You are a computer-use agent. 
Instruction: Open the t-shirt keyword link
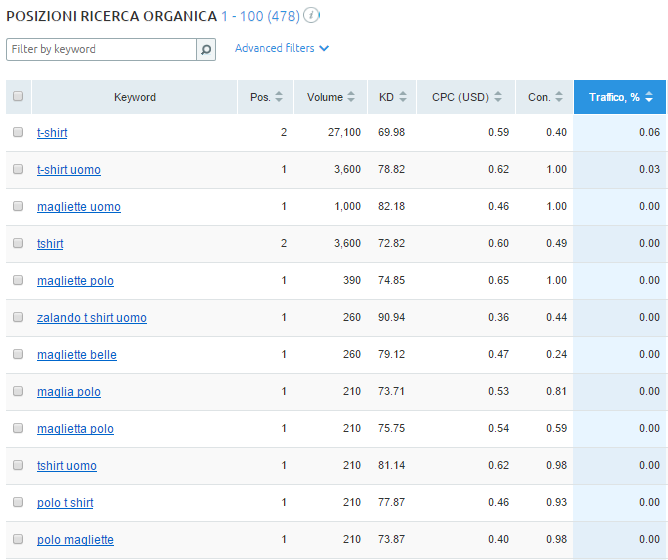click(x=52, y=133)
